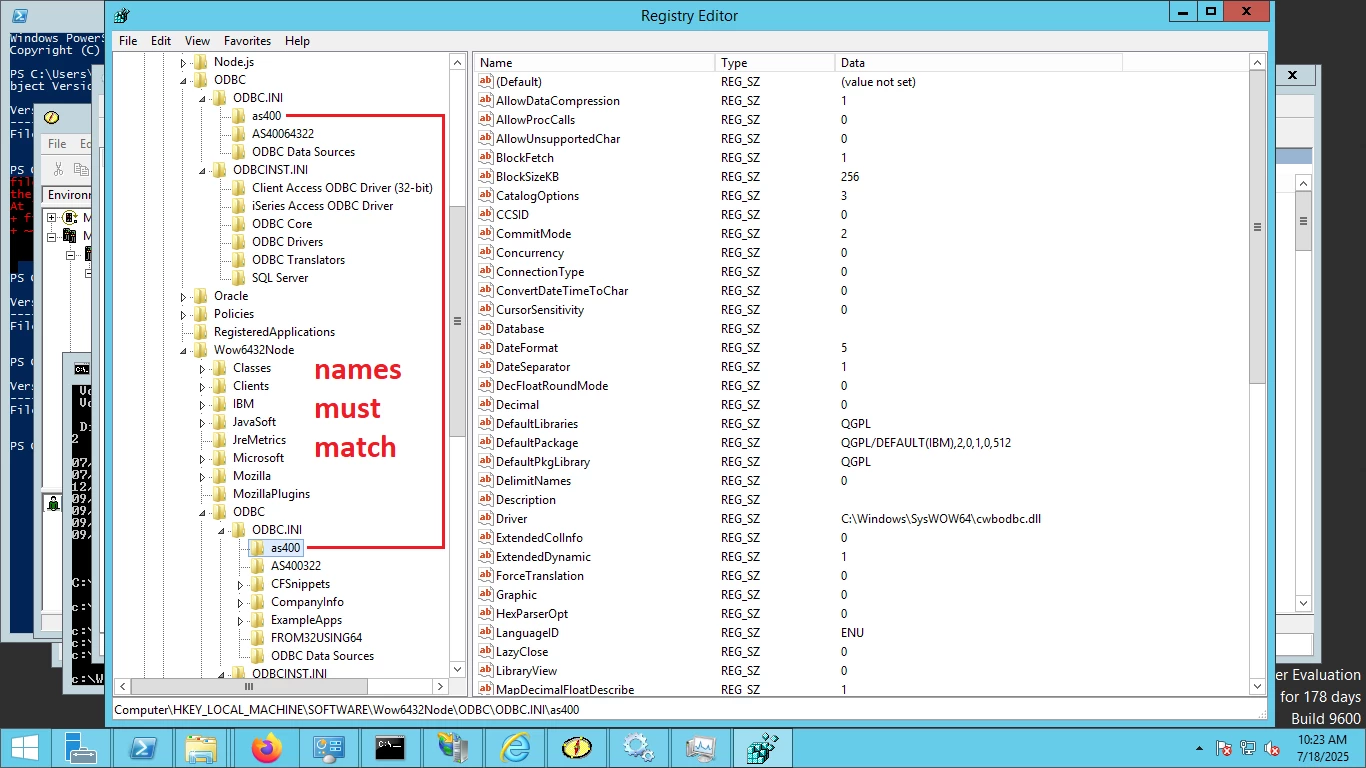Select the Mozilla key
Image resolution: width=1366 pixels, height=768 pixels.
click(251, 476)
